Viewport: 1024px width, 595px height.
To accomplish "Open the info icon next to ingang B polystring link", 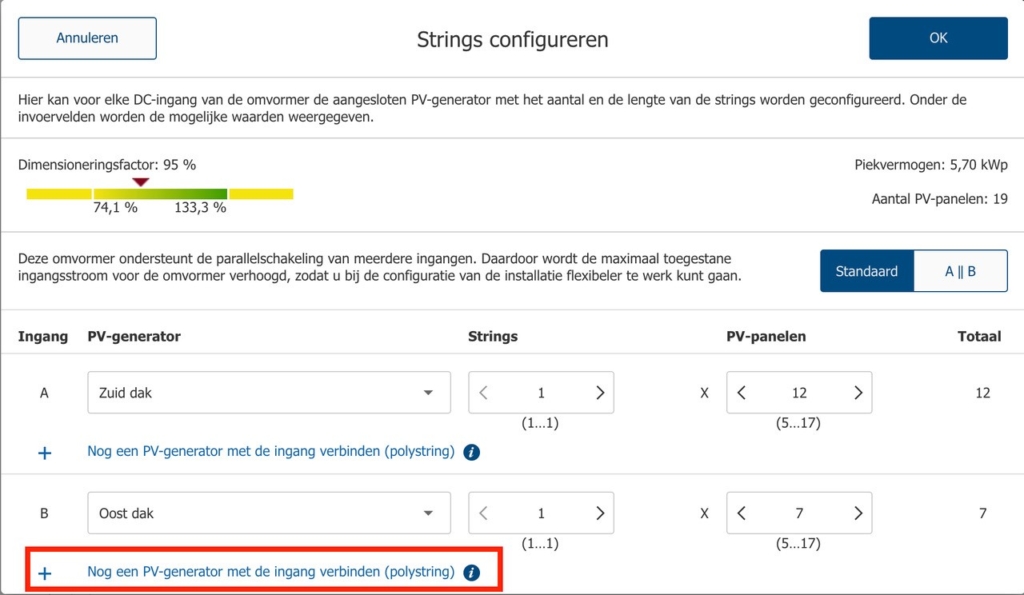I will (x=470, y=573).
